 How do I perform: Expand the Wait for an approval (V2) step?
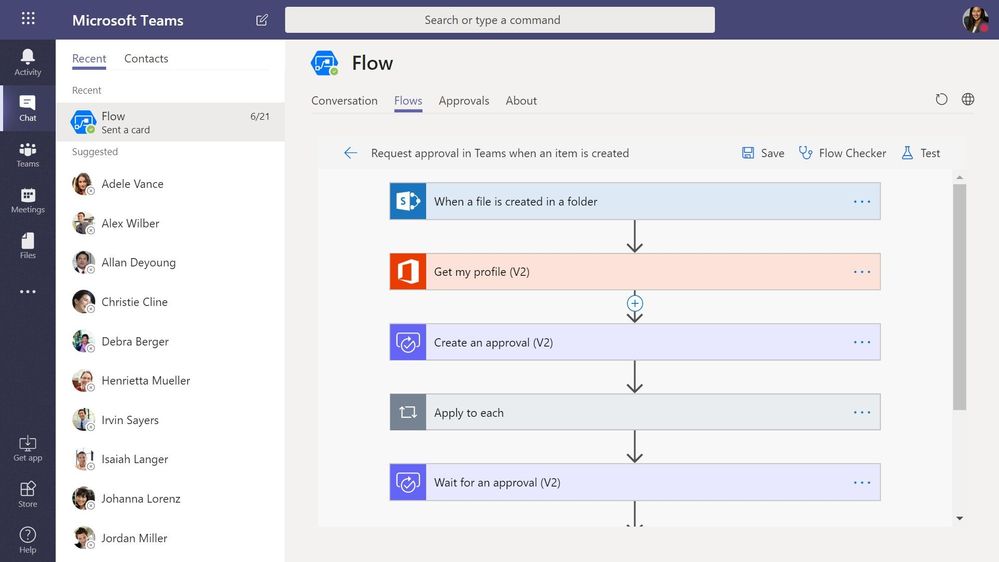pyautogui.click(x=635, y=482)
